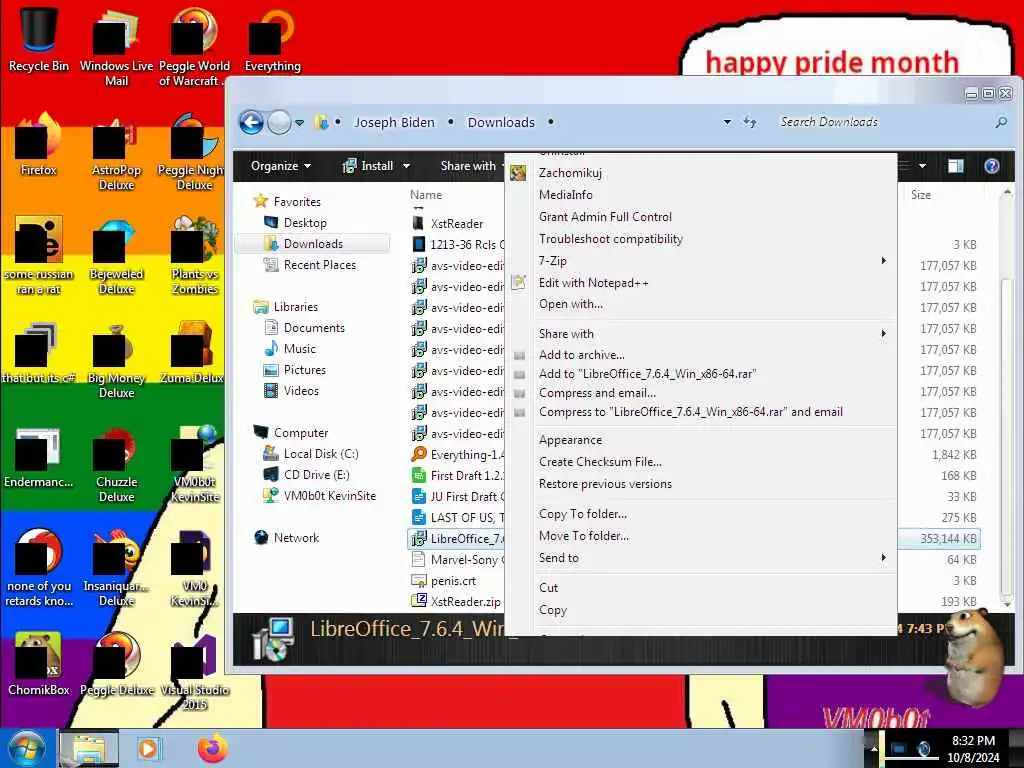Show hidden tray icons arrow
The height and width of the screenshot is (768, 1024).
[874, 748]
